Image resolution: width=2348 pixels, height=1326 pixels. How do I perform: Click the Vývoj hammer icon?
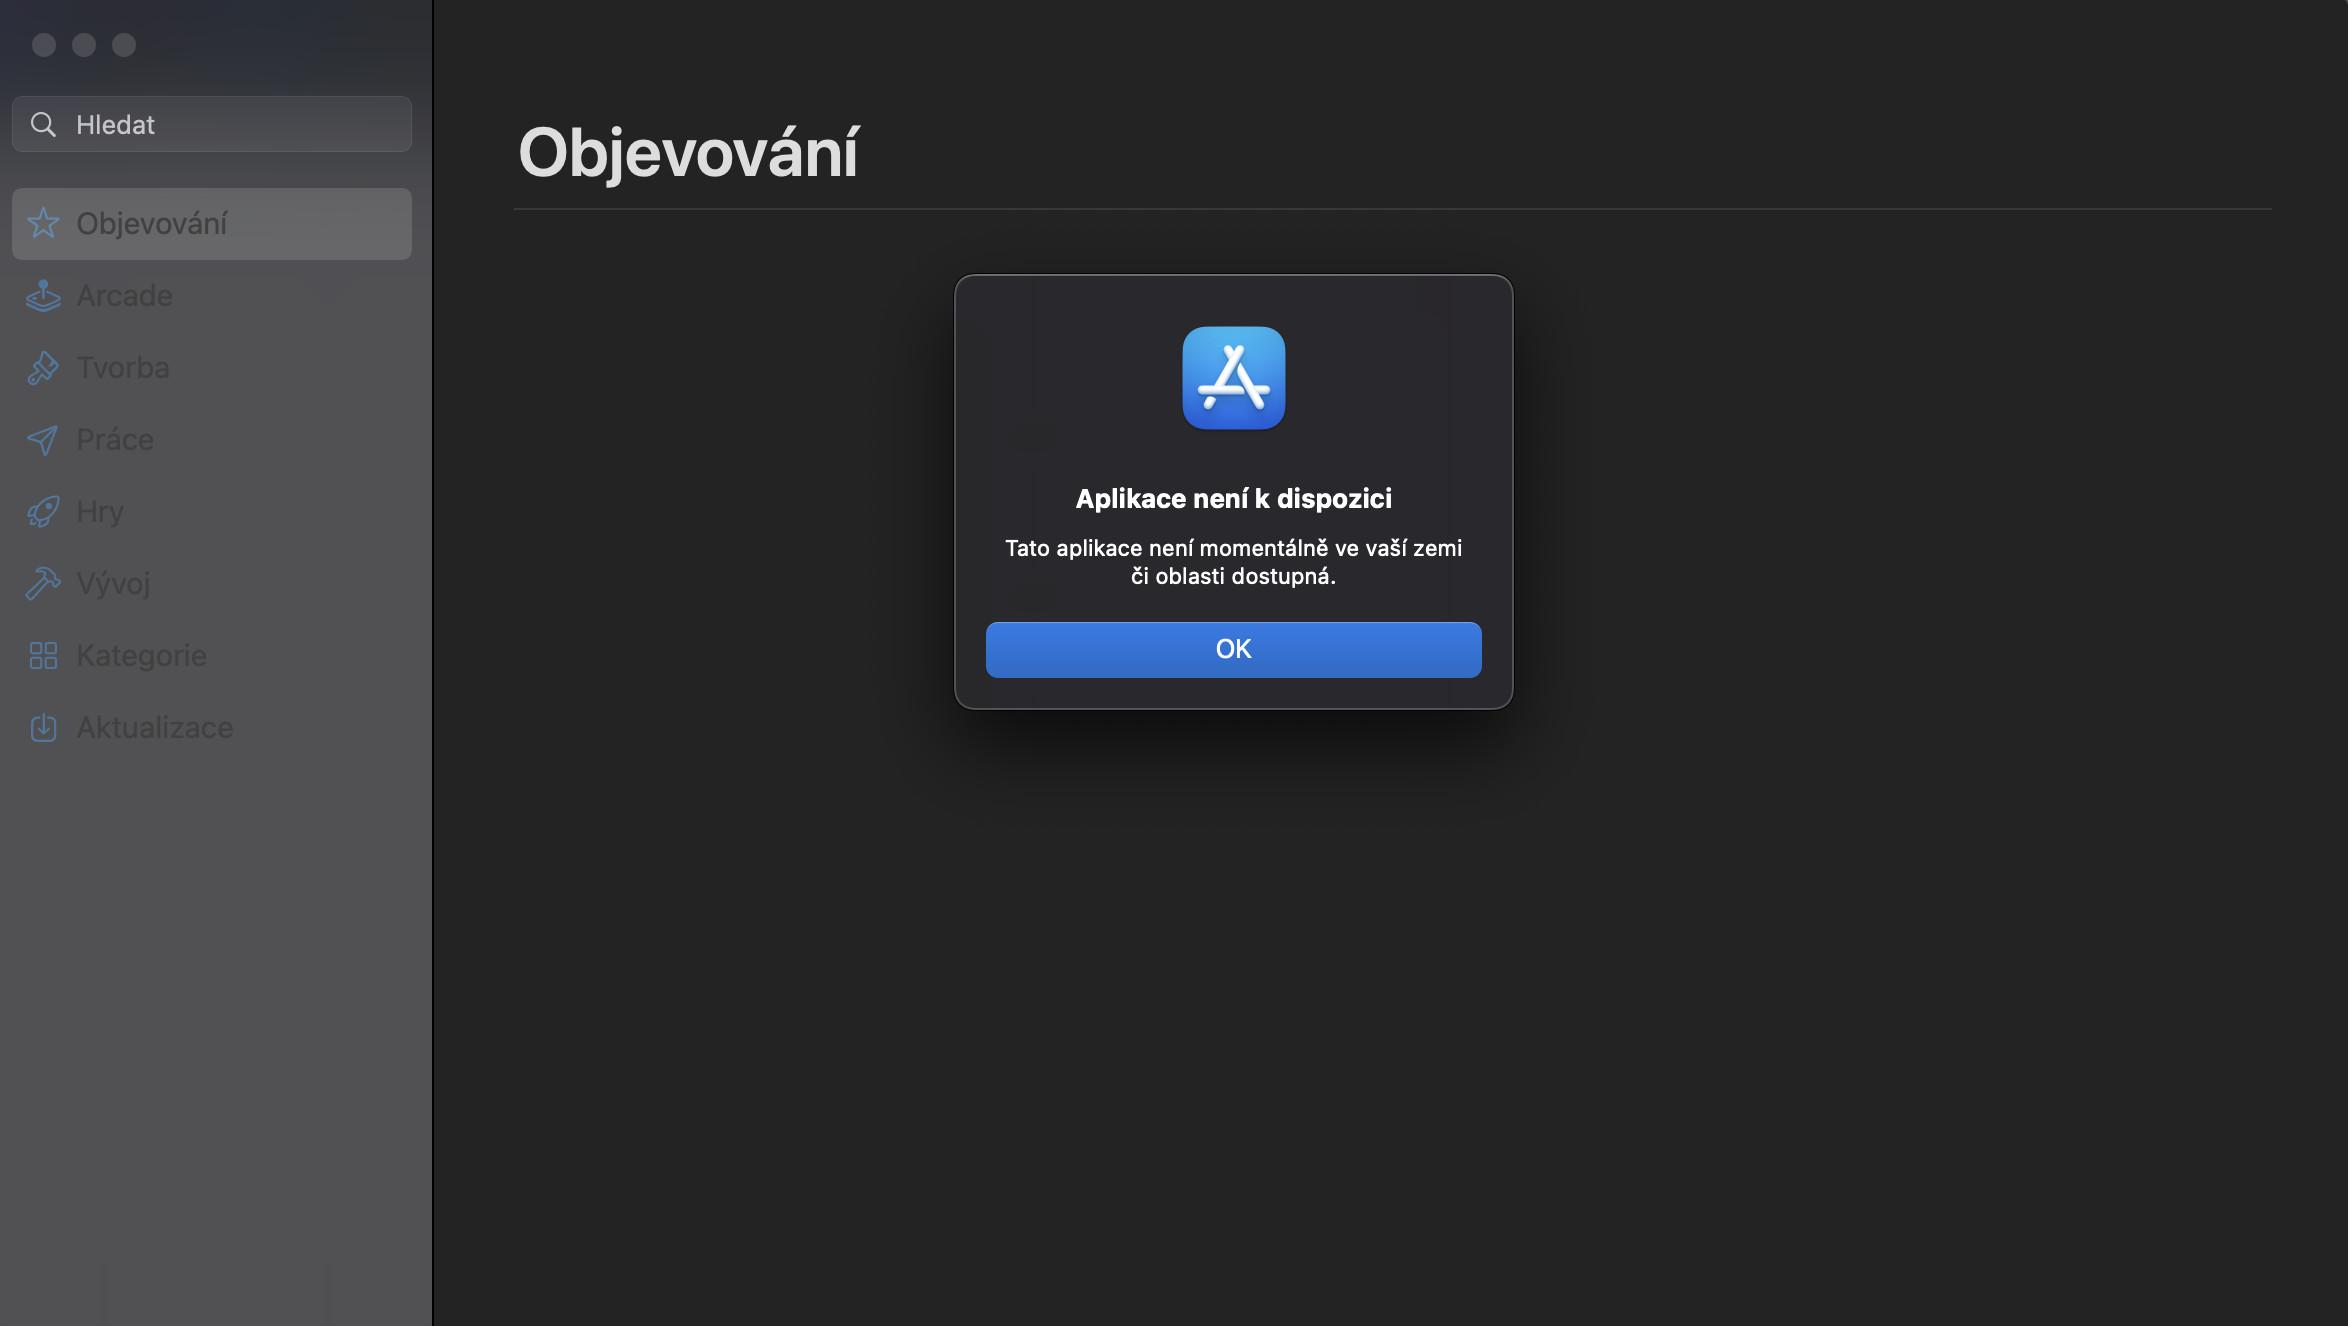coord(43,583)
